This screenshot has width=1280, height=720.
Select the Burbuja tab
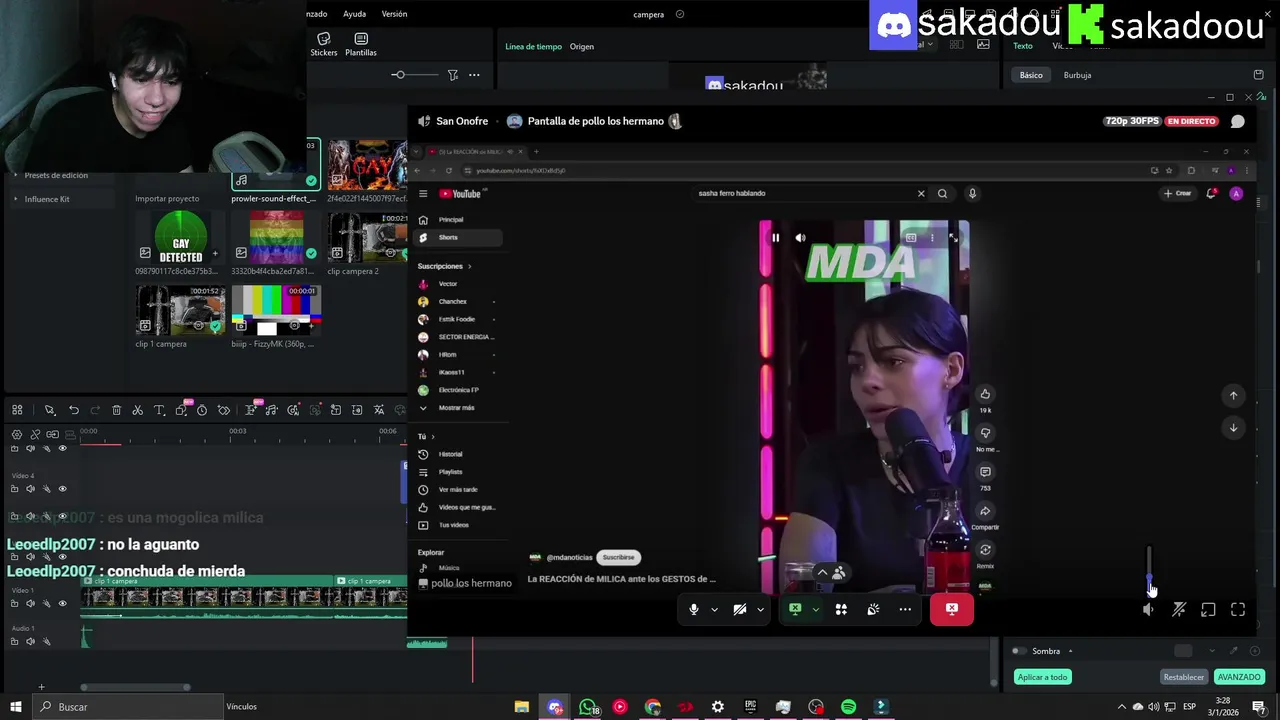[1077, 75]
